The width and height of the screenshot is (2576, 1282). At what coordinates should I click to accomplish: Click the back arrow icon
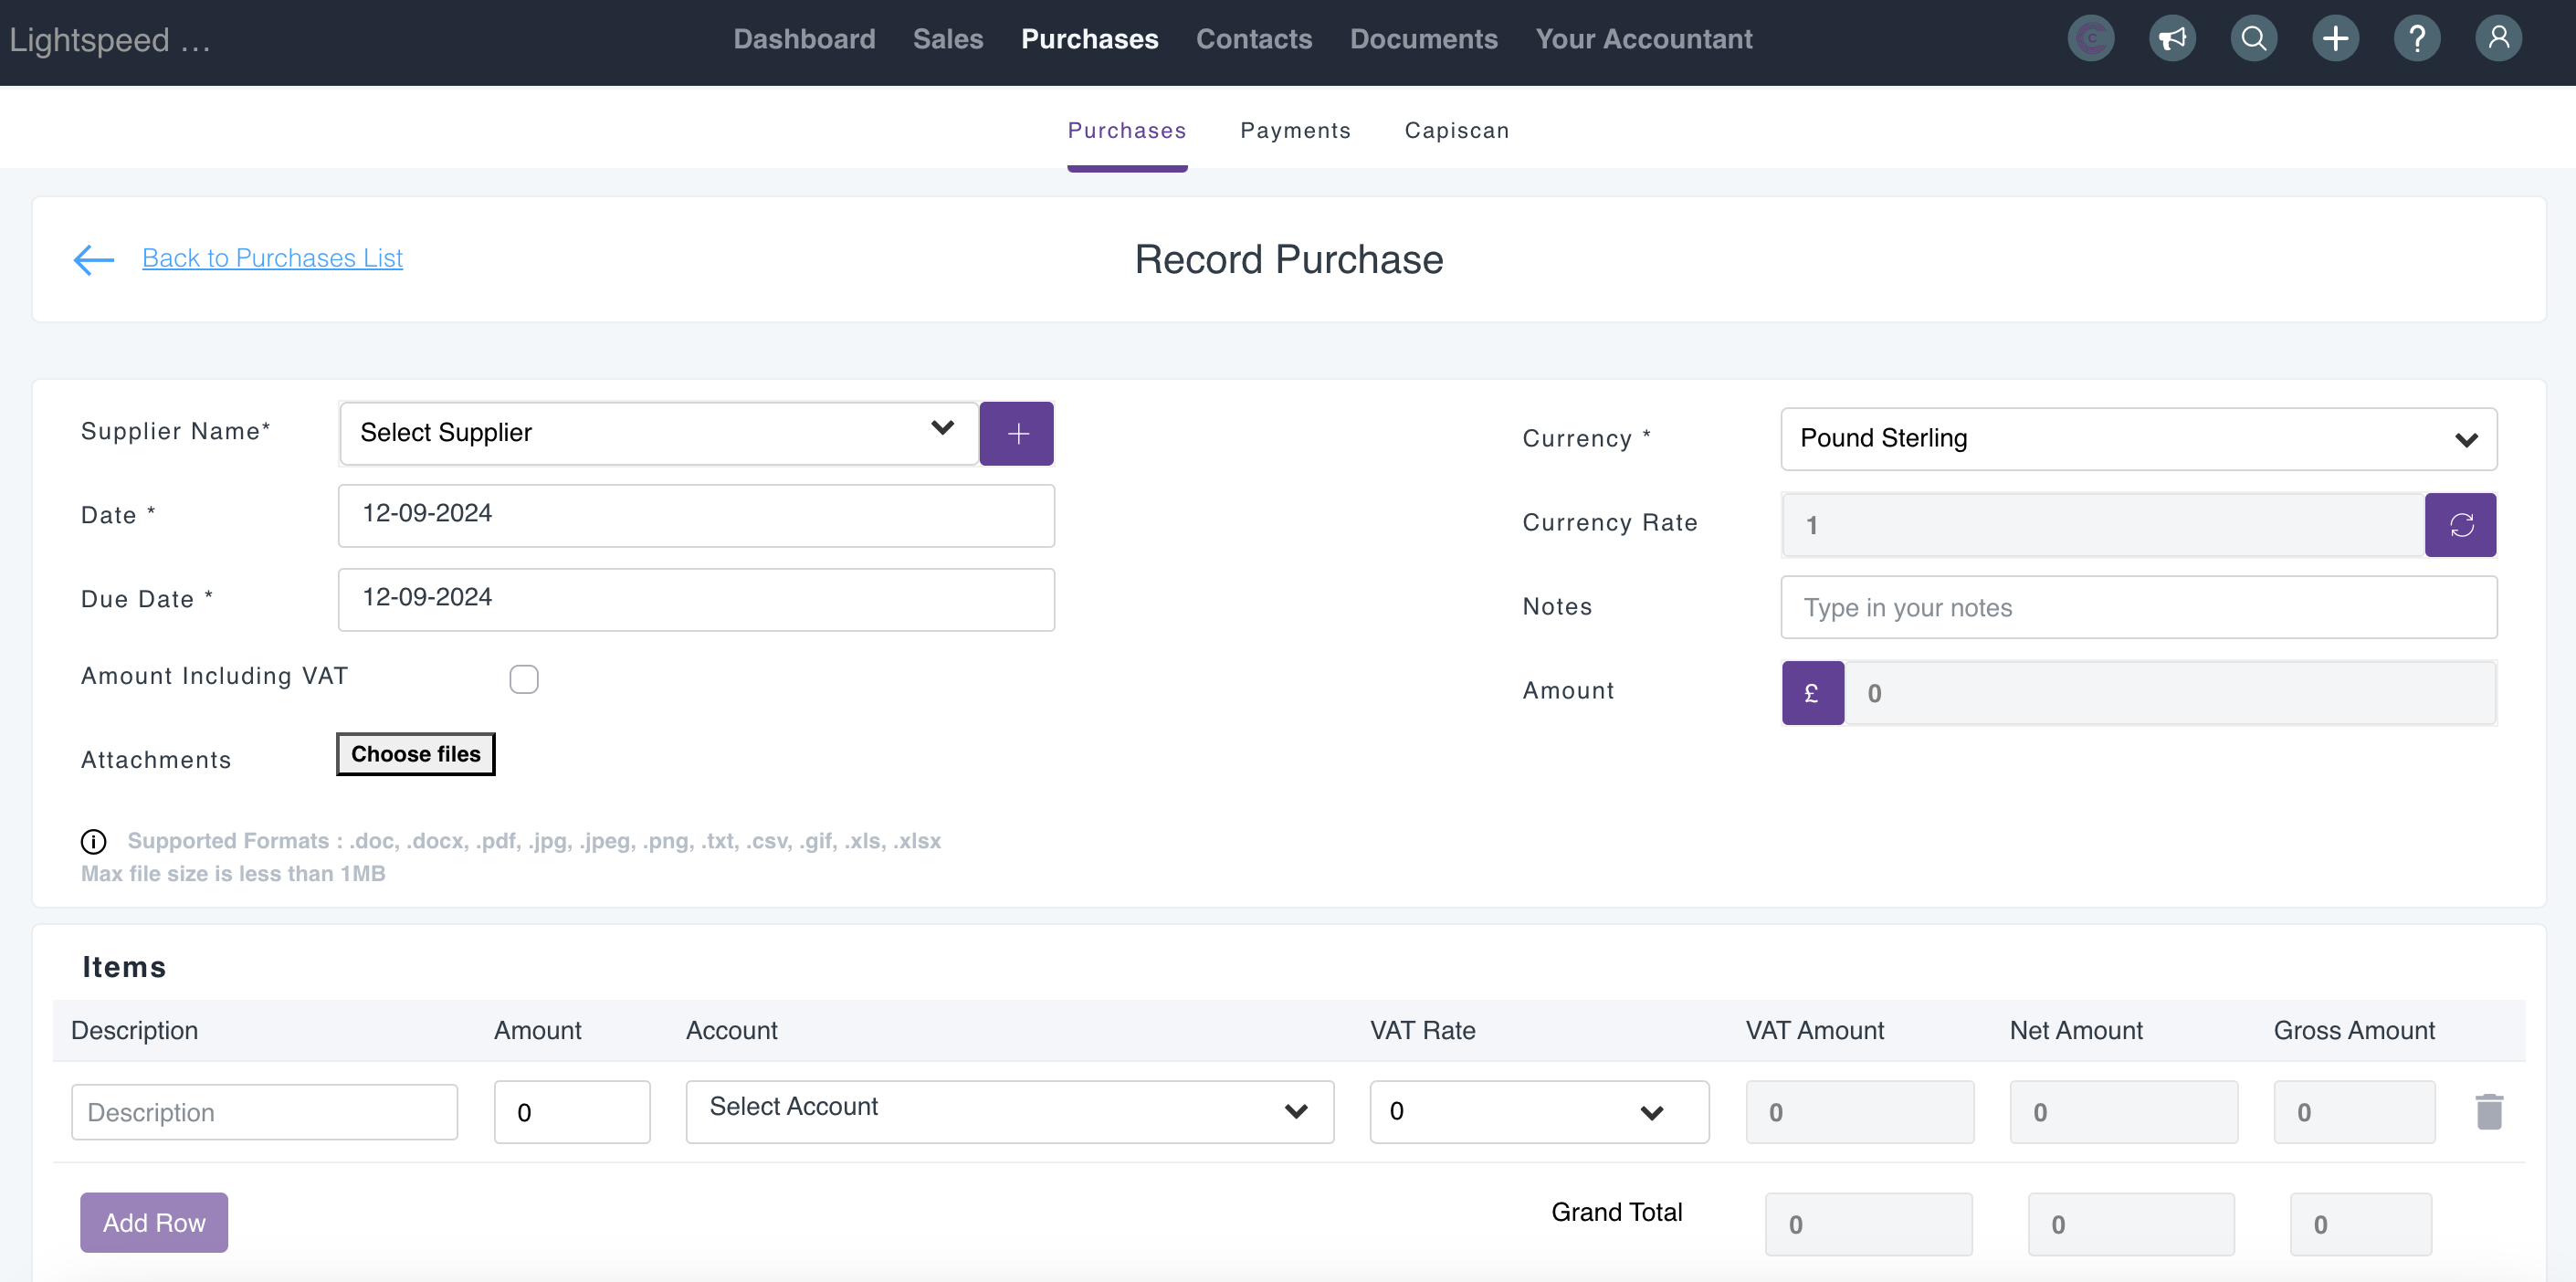(x=94, y=259)
